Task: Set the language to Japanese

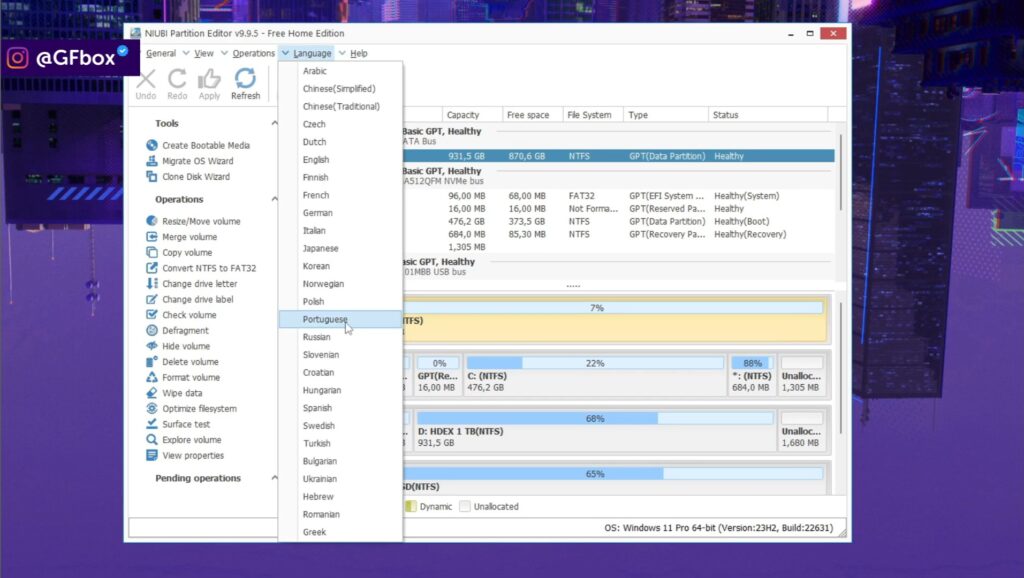Action: point(340,249)
